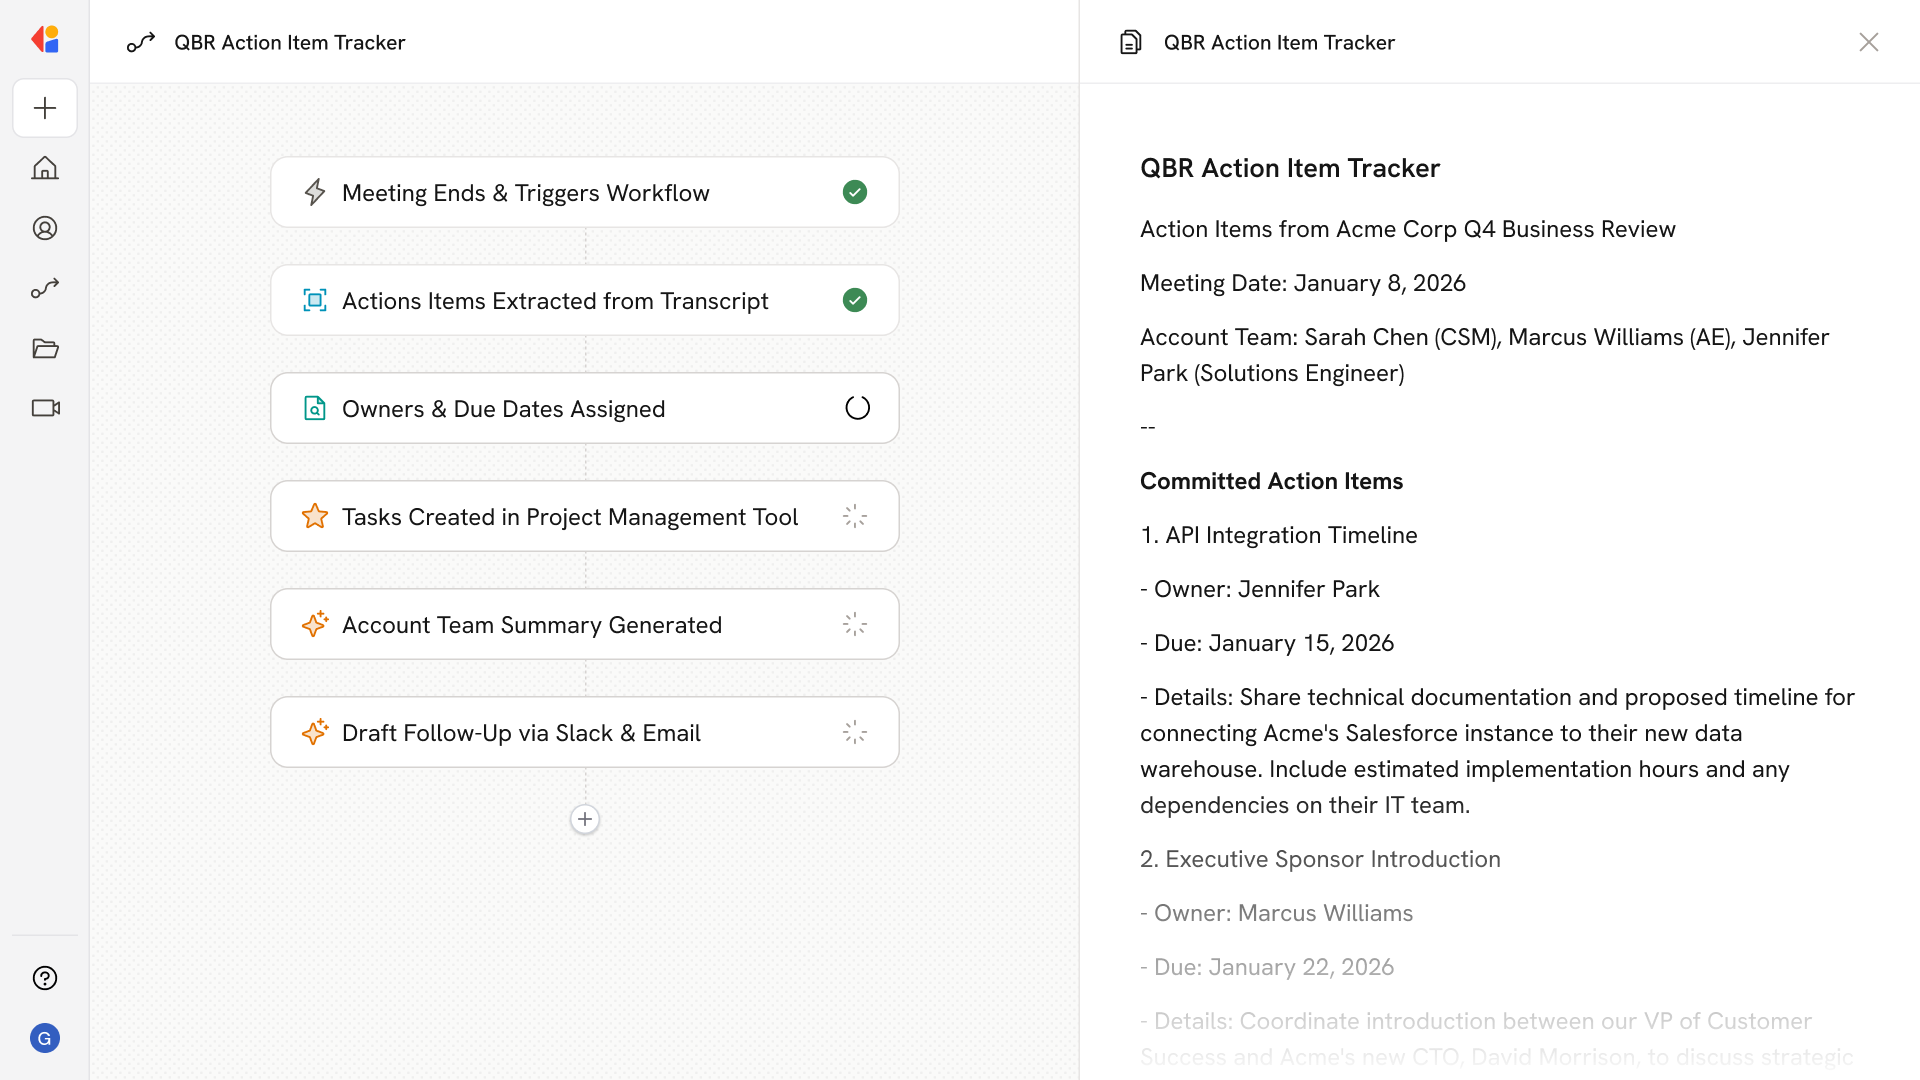The width and height of the screenshot is (1920, 1080).
Task: Click the sparkles icon on Account Team Summary step
Action: point(315,624)
